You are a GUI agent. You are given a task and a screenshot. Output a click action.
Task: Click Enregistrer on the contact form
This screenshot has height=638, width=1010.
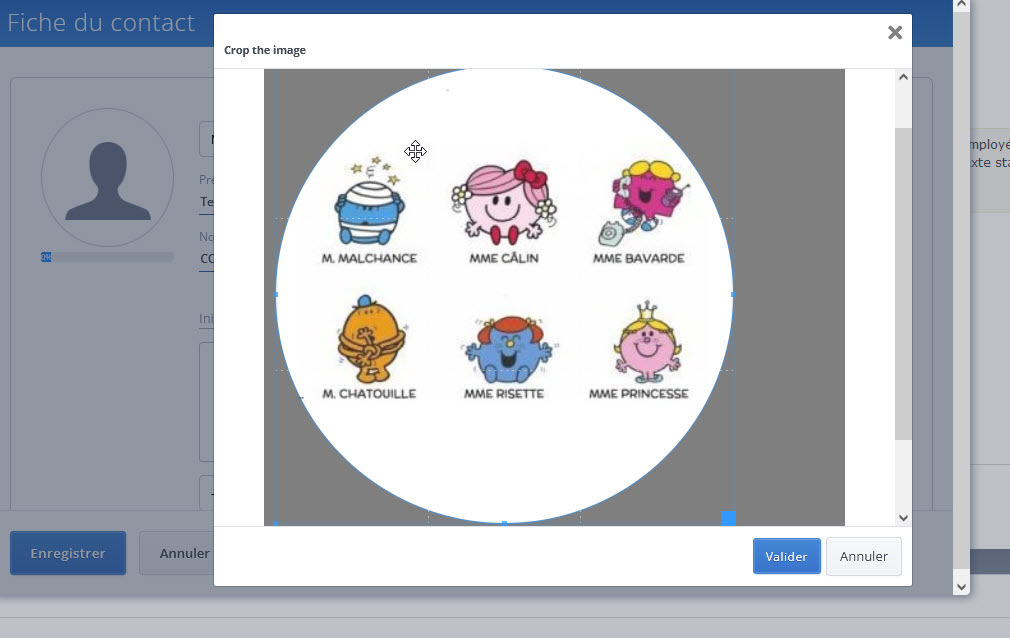68,553
